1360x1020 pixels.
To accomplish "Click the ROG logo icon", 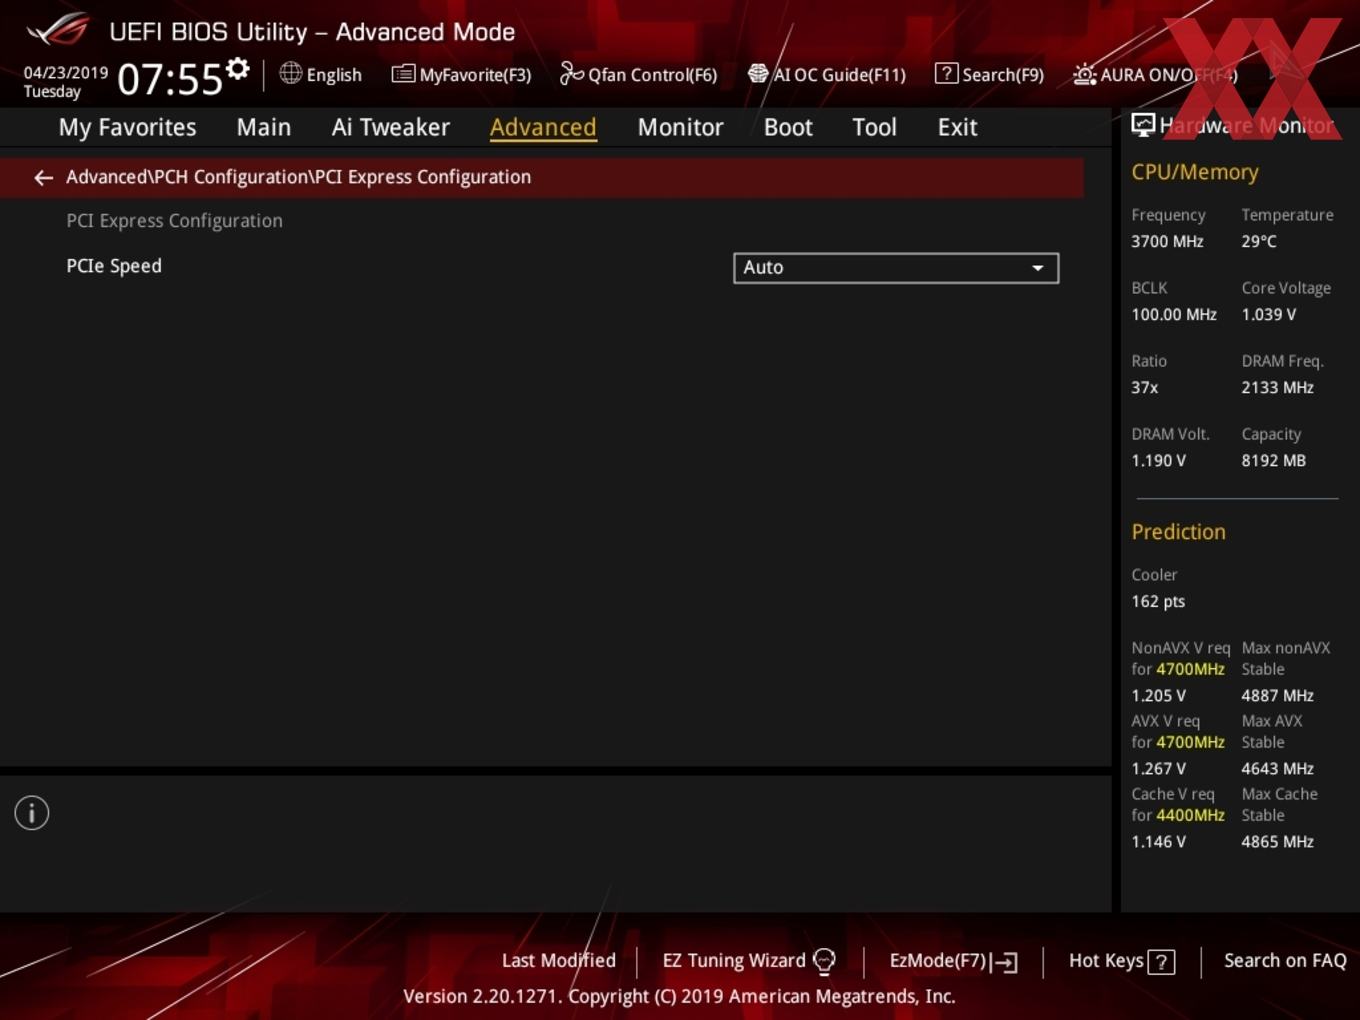I will coord(58,30).
